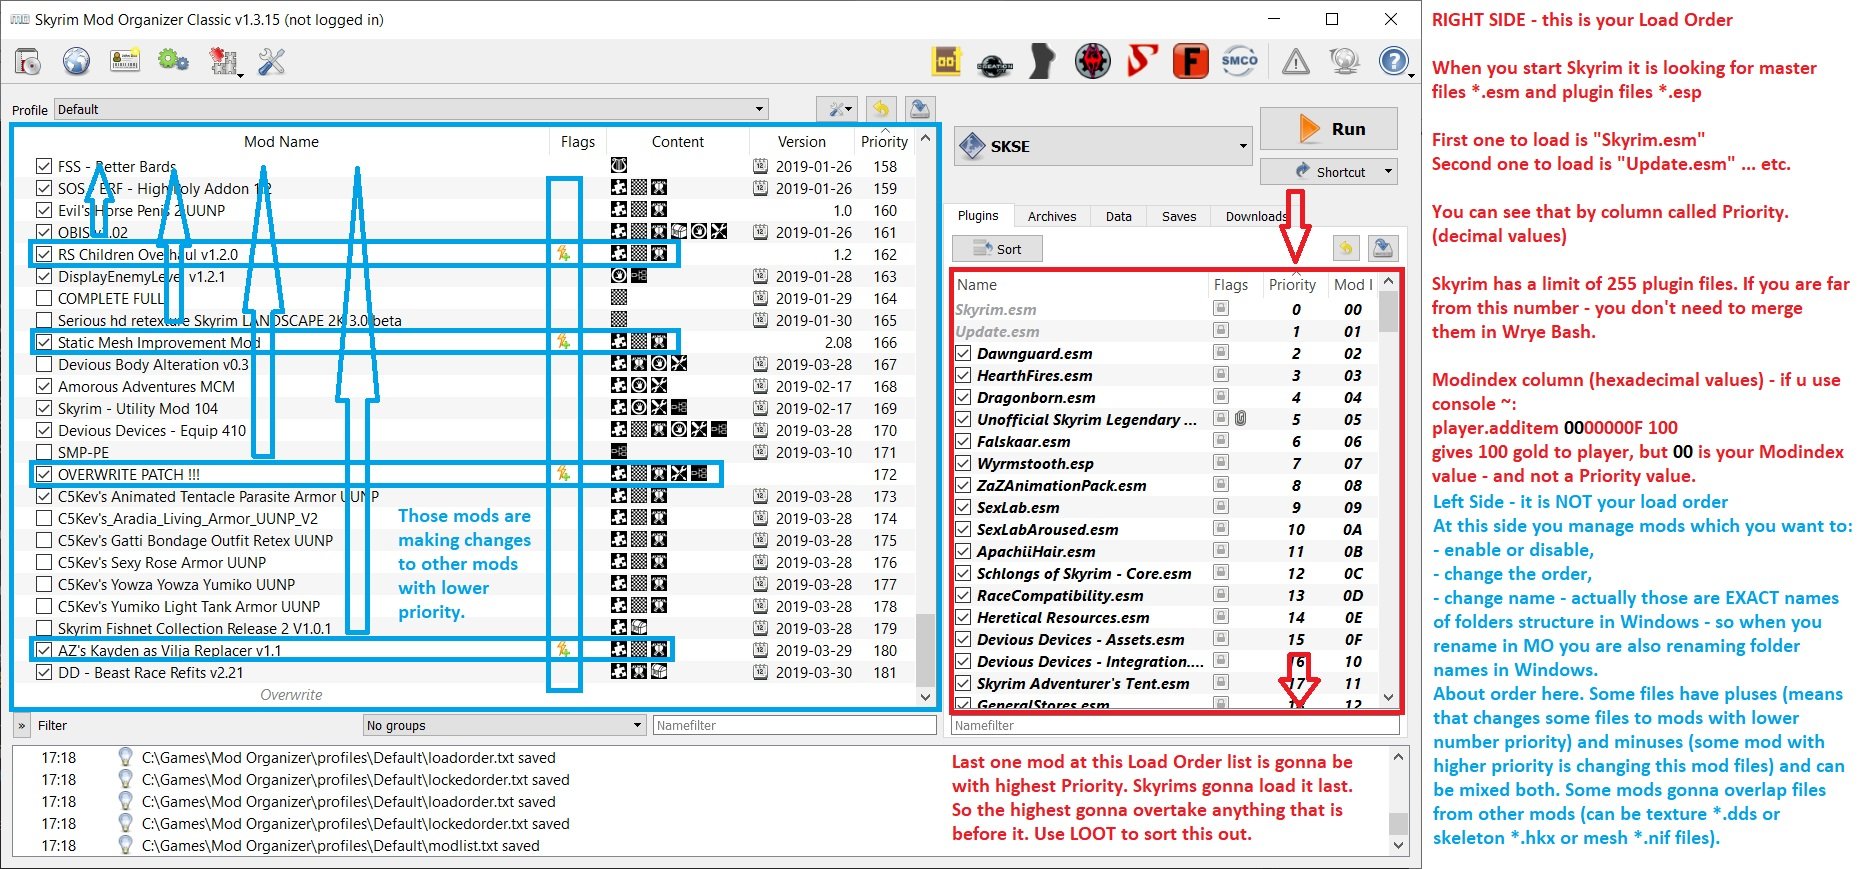Click the Sort button in Plugins tab
Screen dimensions: 1861x869
pyautogui.click(x=997, y=249)
